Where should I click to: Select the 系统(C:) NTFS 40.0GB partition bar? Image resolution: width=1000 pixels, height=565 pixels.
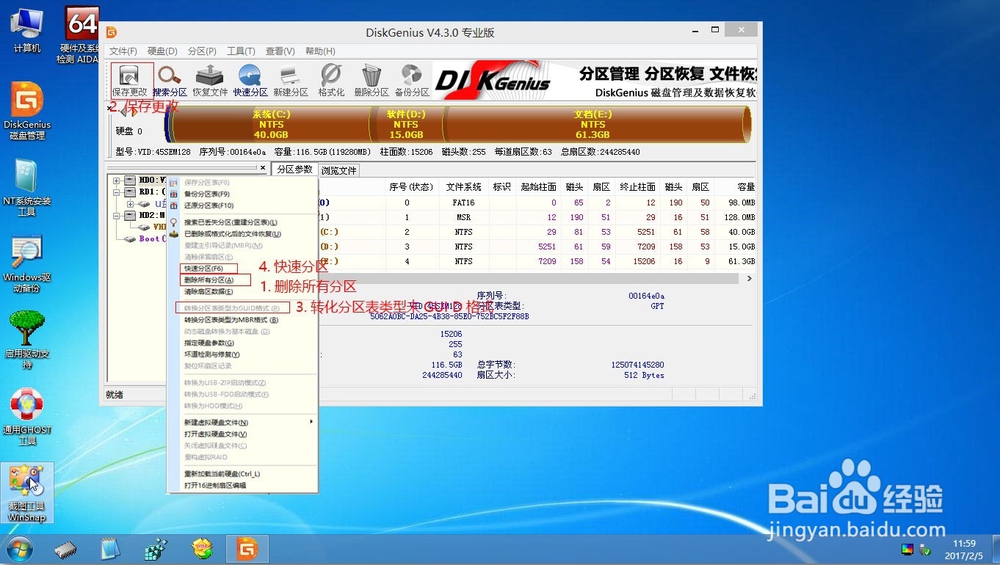(x=270, y=124)
